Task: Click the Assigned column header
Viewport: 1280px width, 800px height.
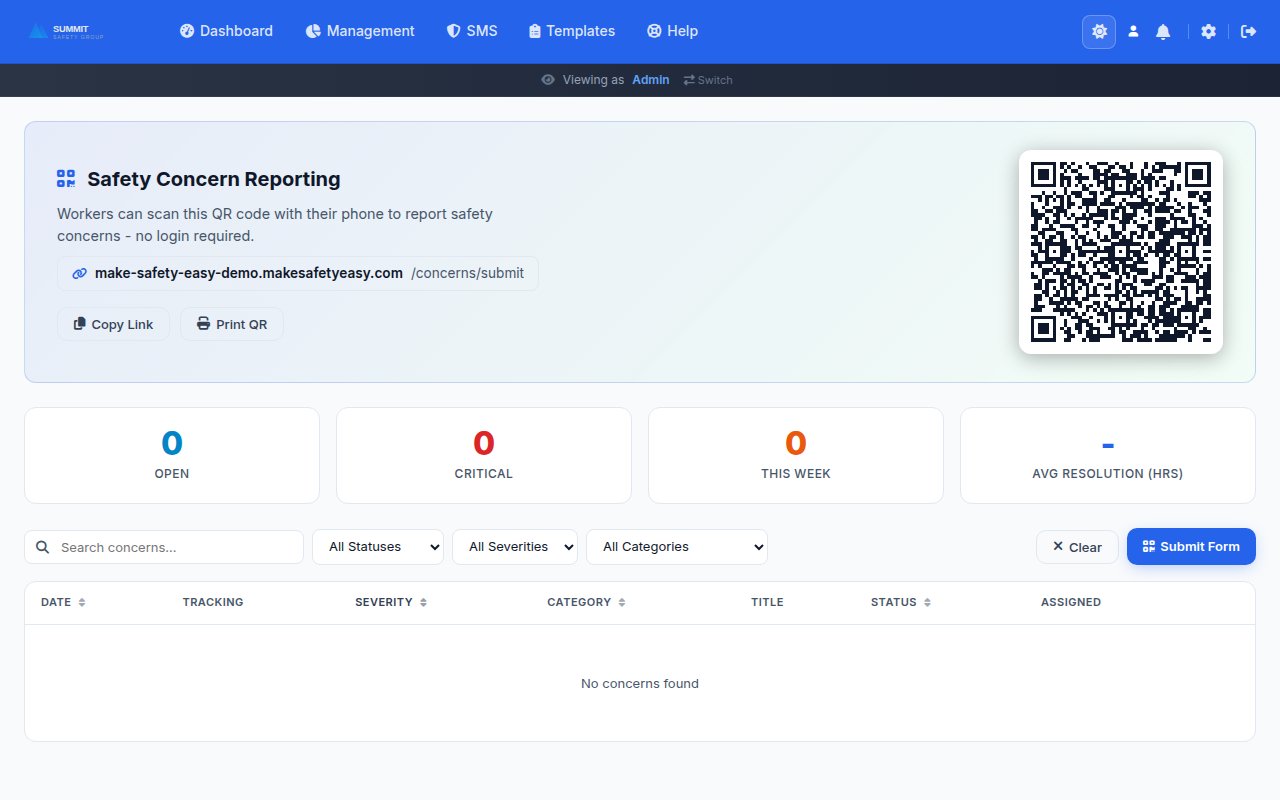Action: pyautogui.click(x=1071, y=602)
